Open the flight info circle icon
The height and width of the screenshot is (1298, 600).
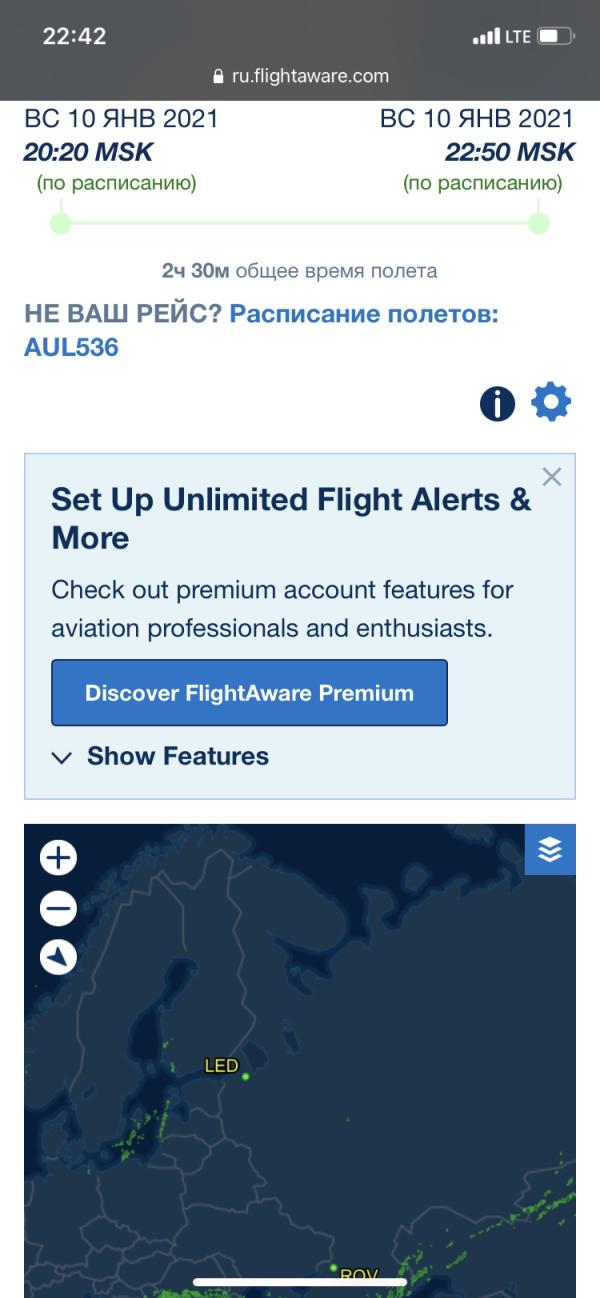497,404
